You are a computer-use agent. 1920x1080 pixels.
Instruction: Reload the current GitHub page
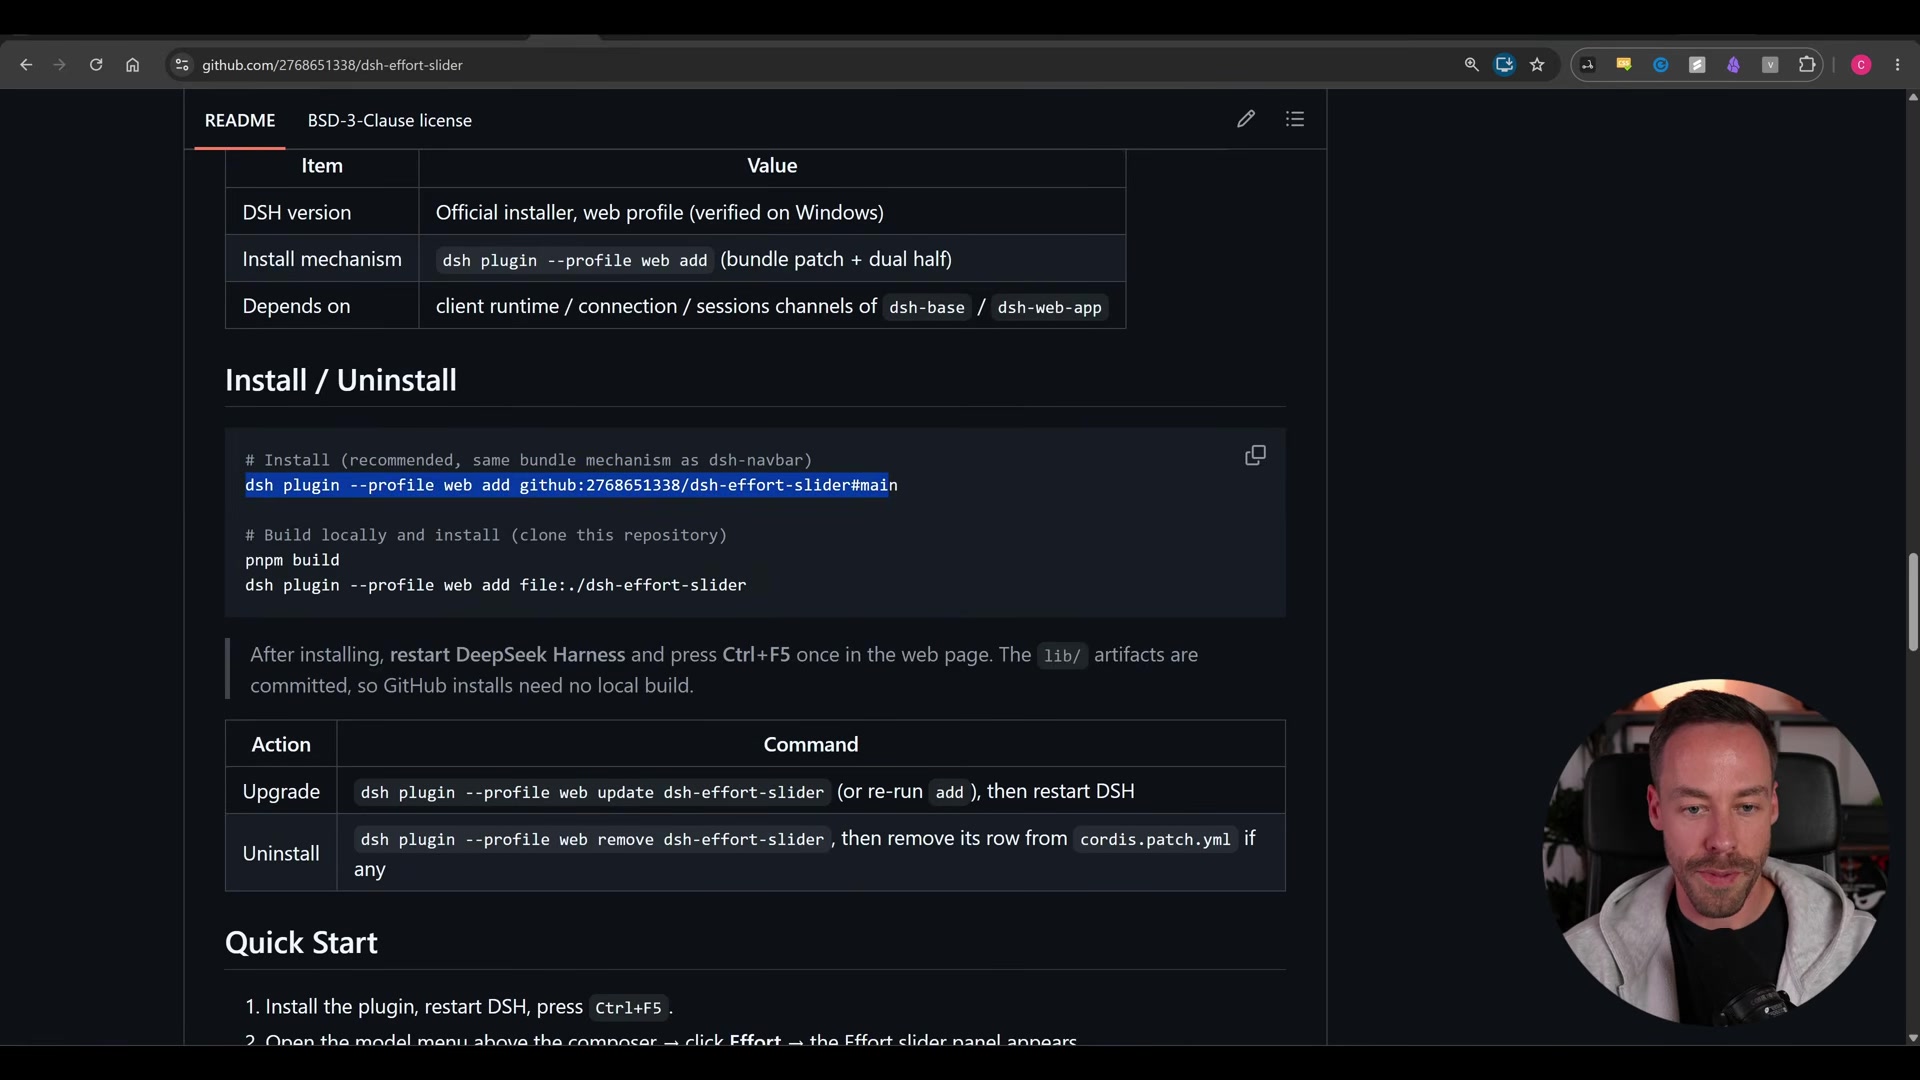click(x=96, y=65)
